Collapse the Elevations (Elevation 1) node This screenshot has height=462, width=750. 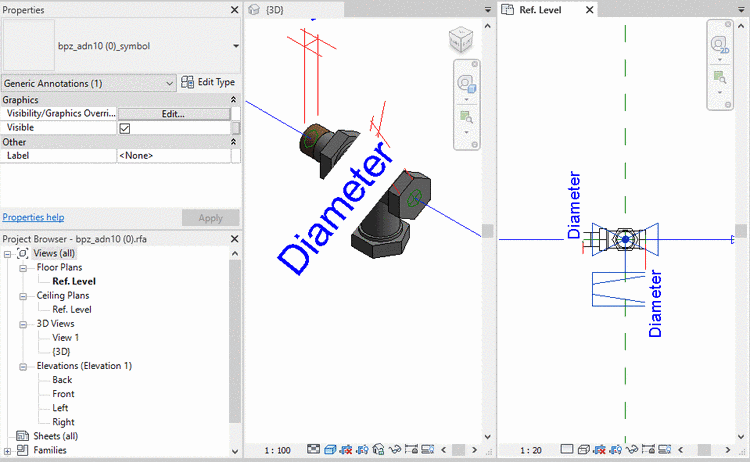pyautogui.click(x=22, y=367)
